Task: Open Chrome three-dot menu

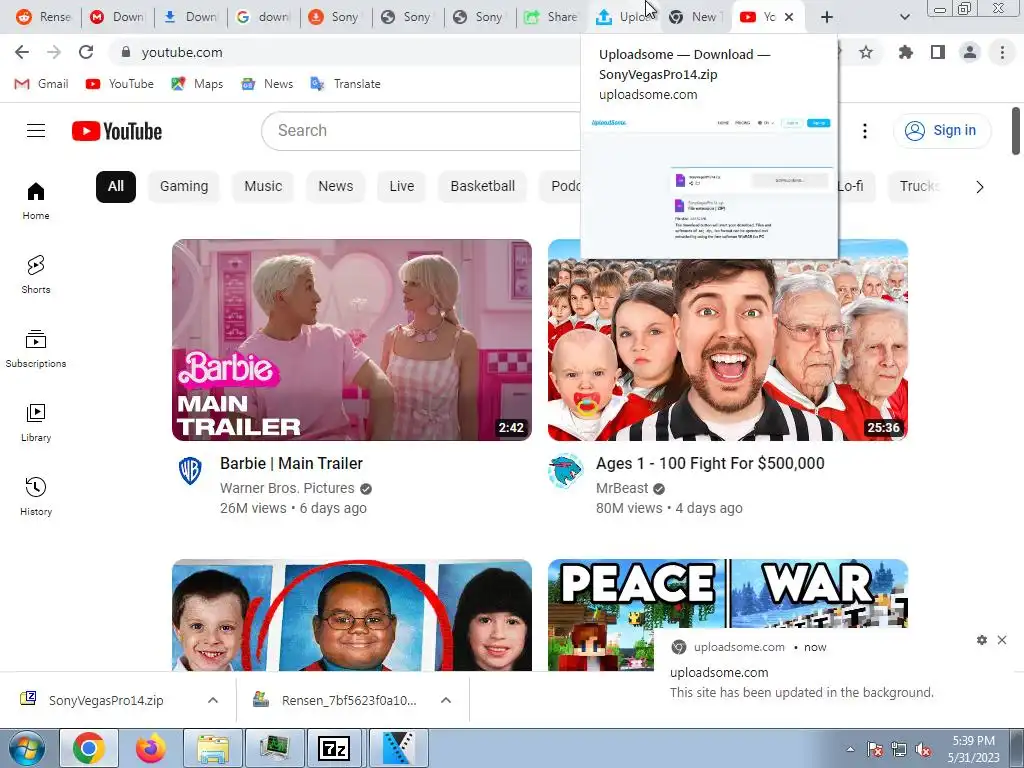Action: pos(1002,52)
